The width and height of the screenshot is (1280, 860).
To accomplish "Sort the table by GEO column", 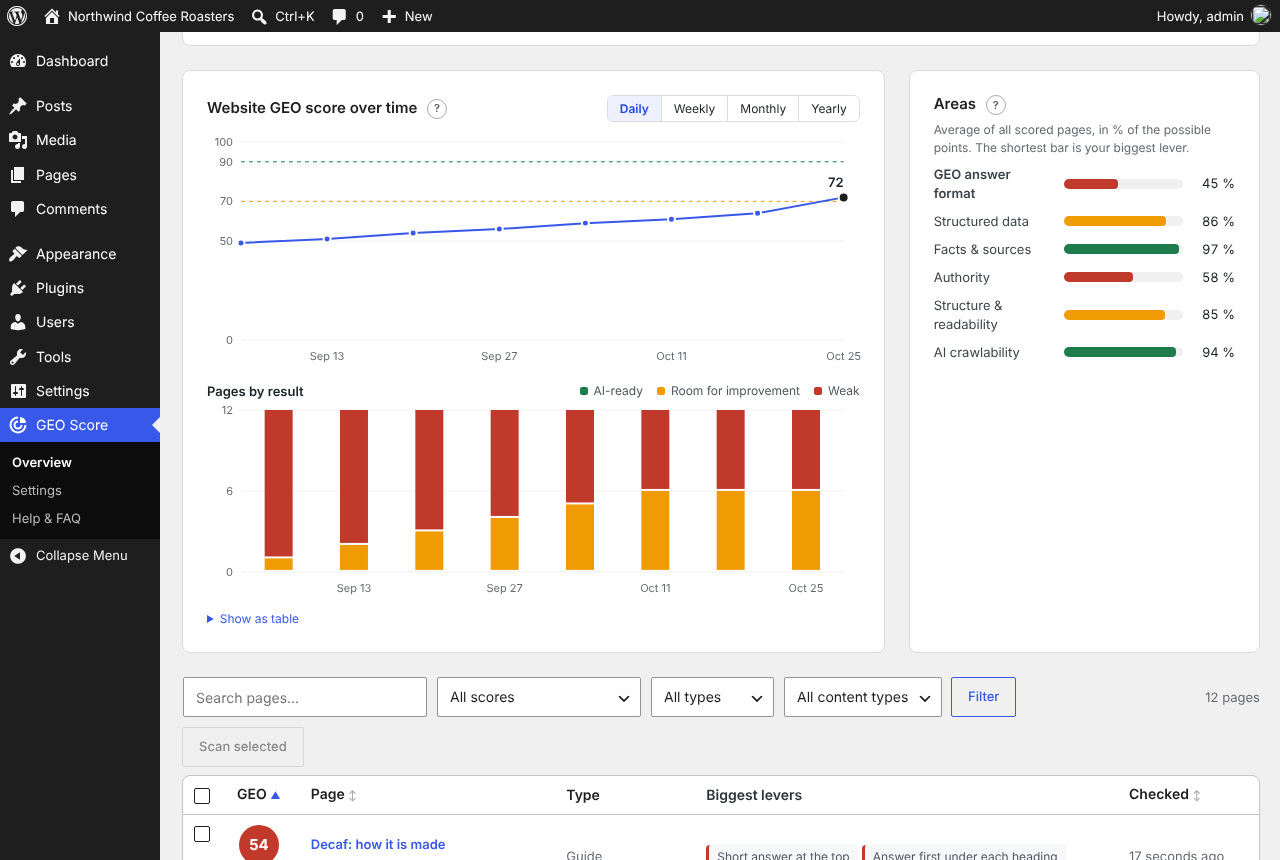I will coord(258,795).
